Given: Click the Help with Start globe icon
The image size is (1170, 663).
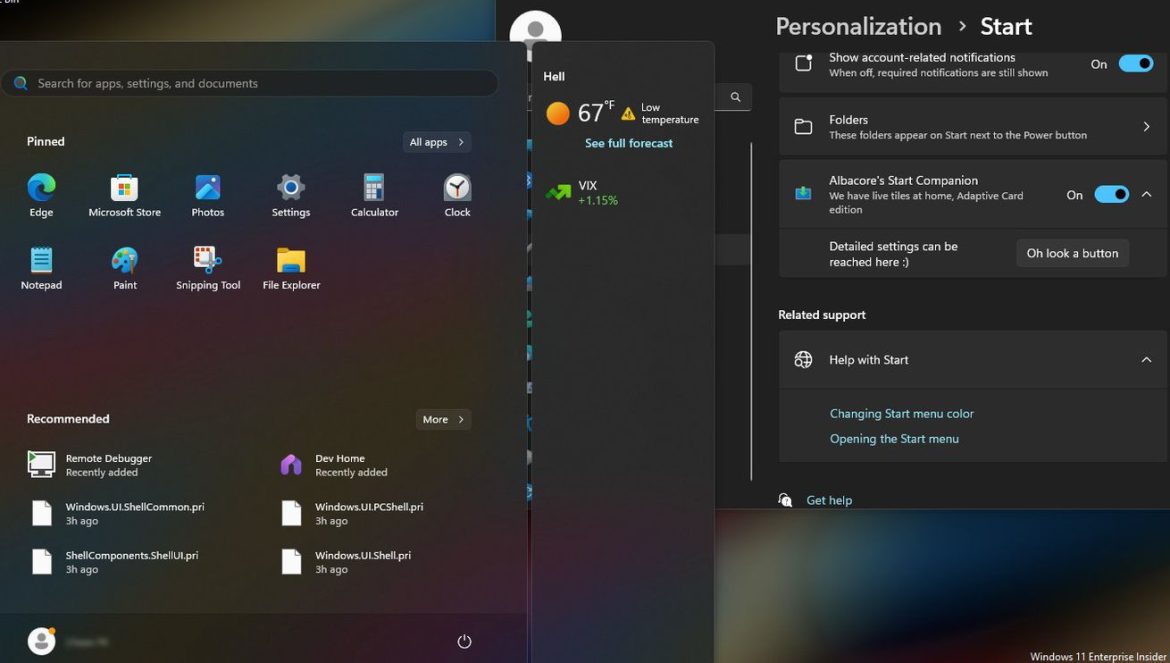Looking at the screenshot, I should (803, 359).
